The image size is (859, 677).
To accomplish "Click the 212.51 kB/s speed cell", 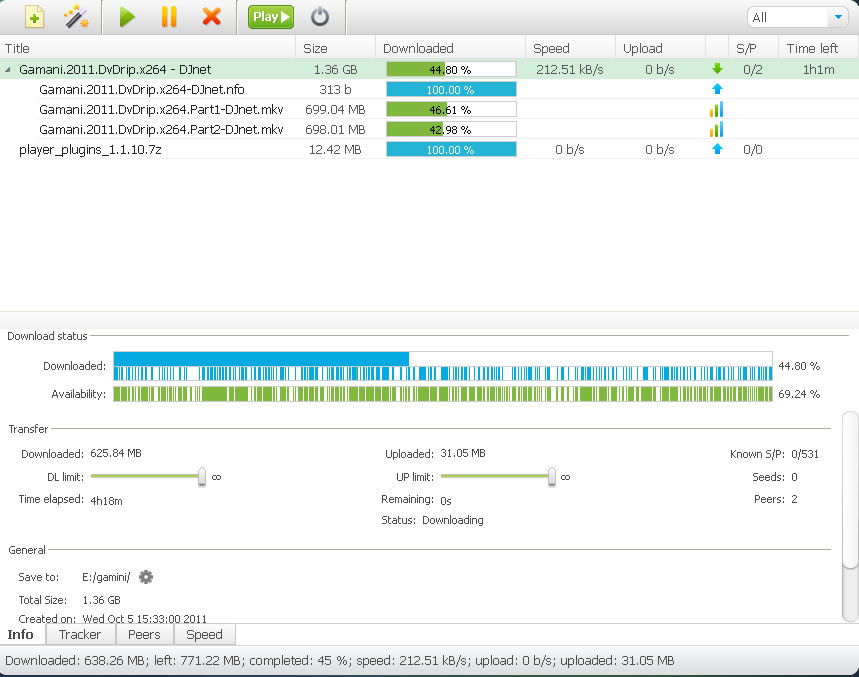I will 570,70.
